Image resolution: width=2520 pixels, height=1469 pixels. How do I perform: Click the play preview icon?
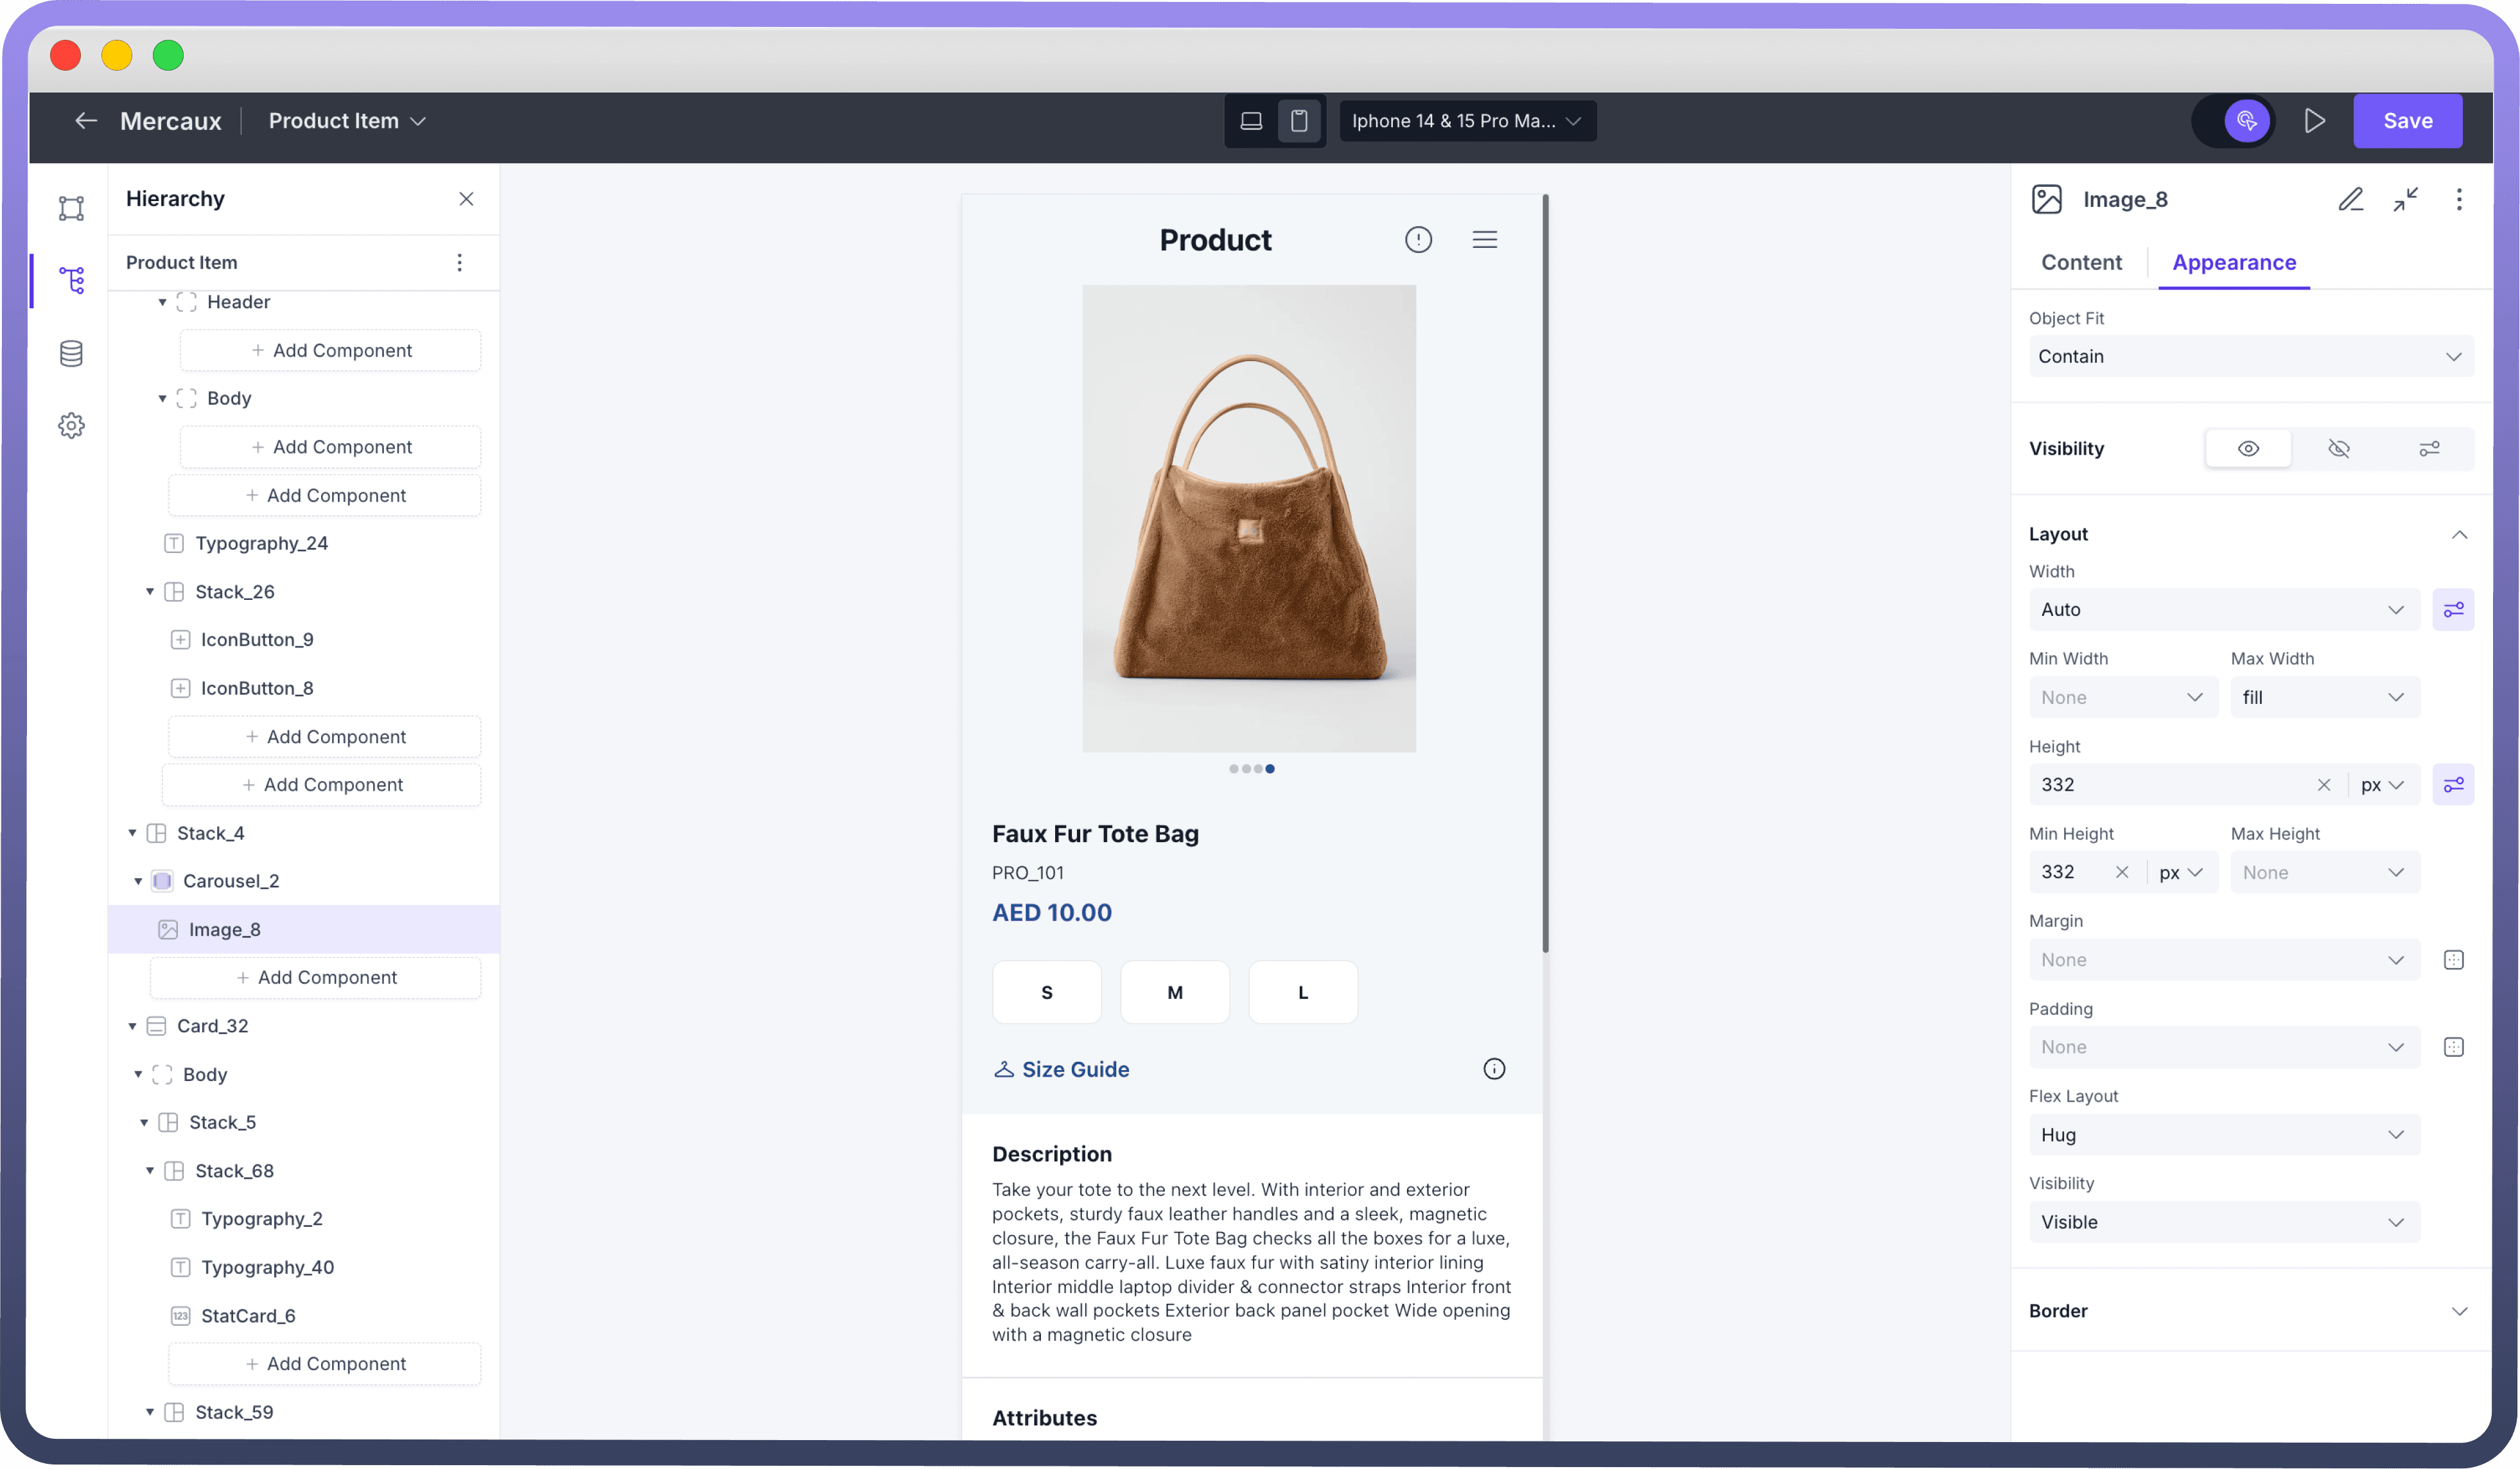click(2314, 121)
